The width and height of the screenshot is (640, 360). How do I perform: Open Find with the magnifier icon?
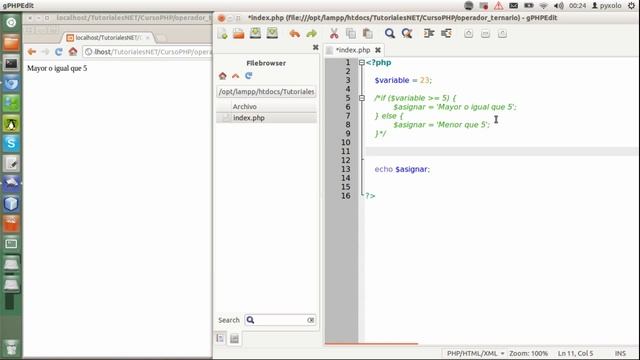point(390,33)
